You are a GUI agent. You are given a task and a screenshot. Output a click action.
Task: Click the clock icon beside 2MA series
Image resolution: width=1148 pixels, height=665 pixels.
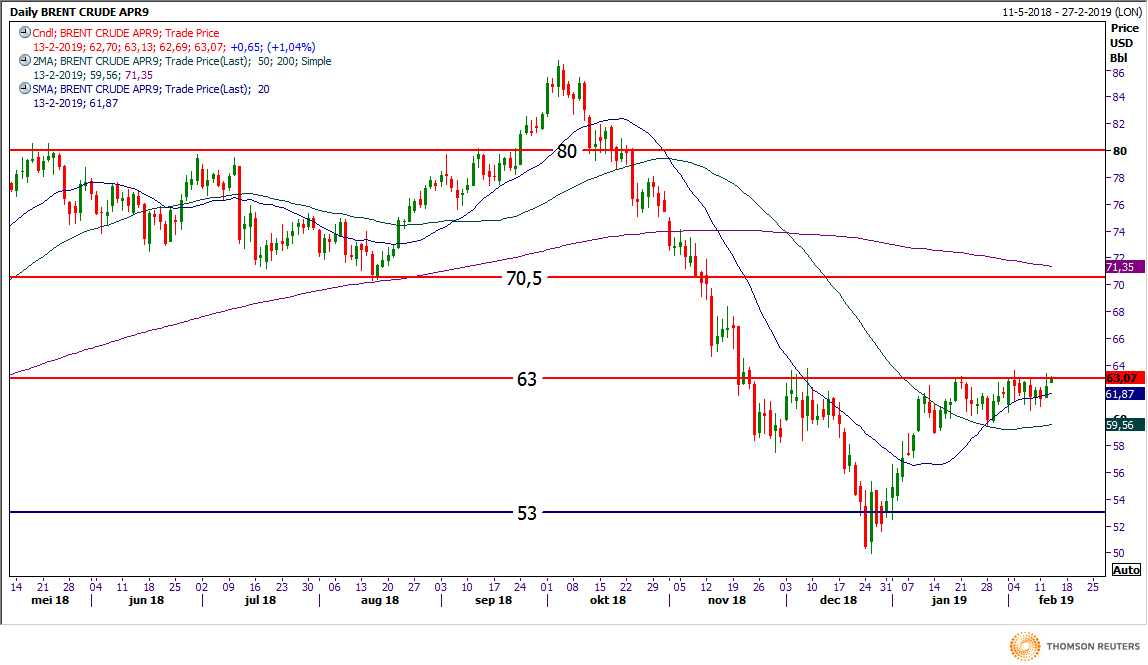[x=24, y=61]
